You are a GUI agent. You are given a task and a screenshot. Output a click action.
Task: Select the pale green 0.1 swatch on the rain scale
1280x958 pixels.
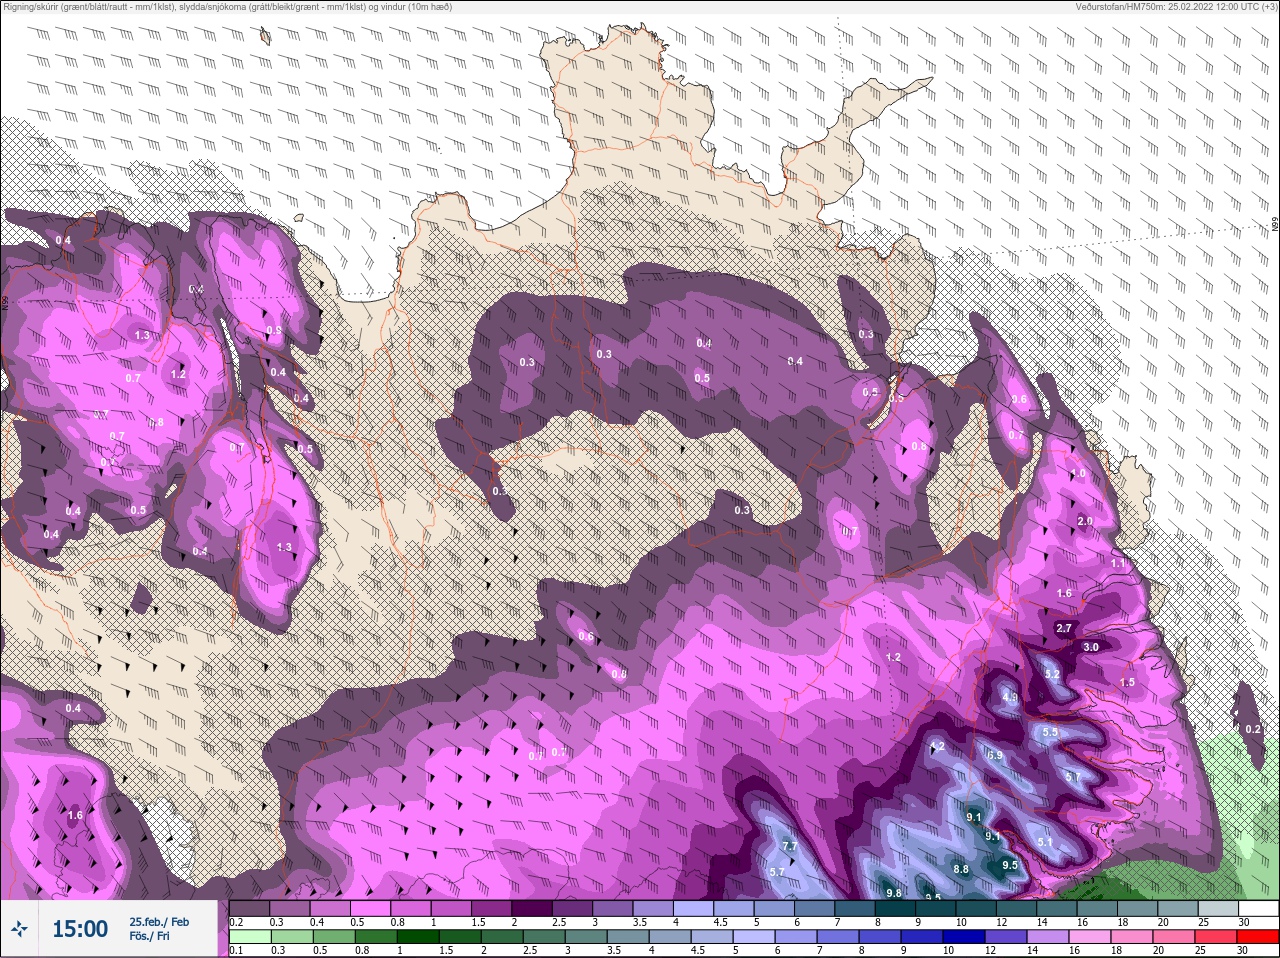tap(249, 937)
